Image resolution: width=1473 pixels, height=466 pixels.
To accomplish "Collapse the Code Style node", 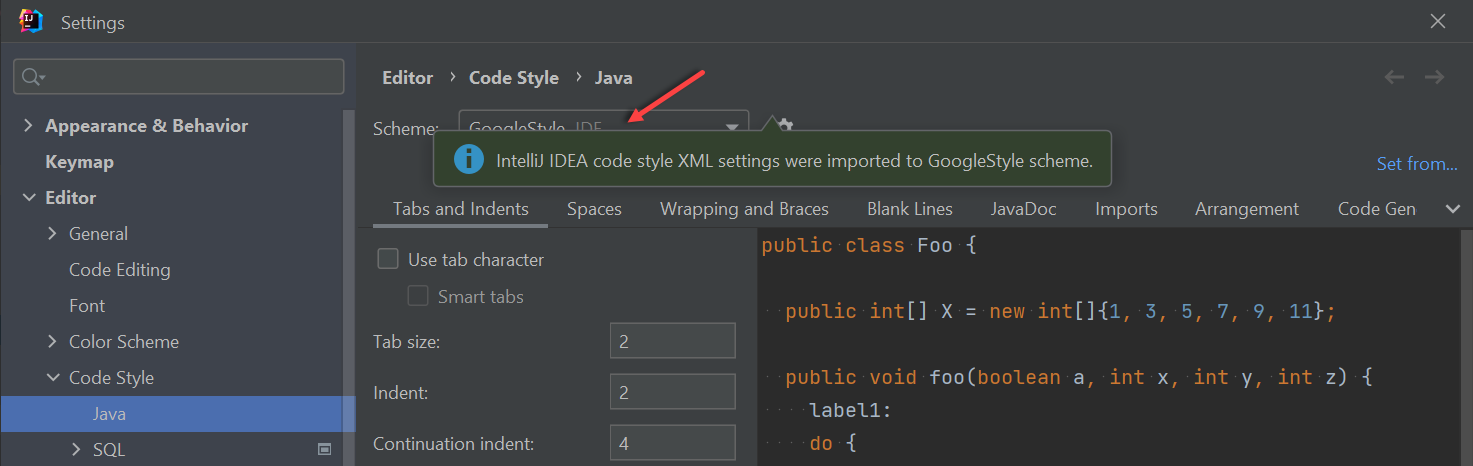I will click(53, 378).
